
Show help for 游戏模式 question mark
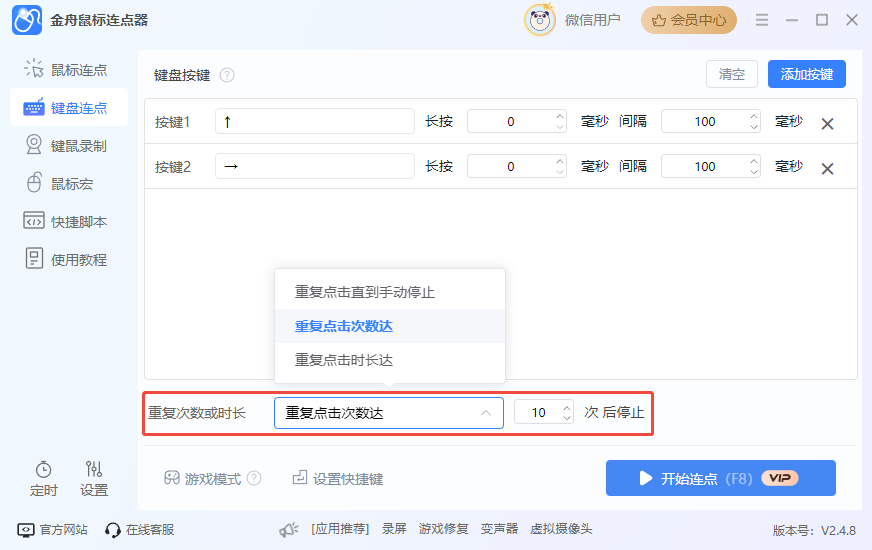[254, 478]
